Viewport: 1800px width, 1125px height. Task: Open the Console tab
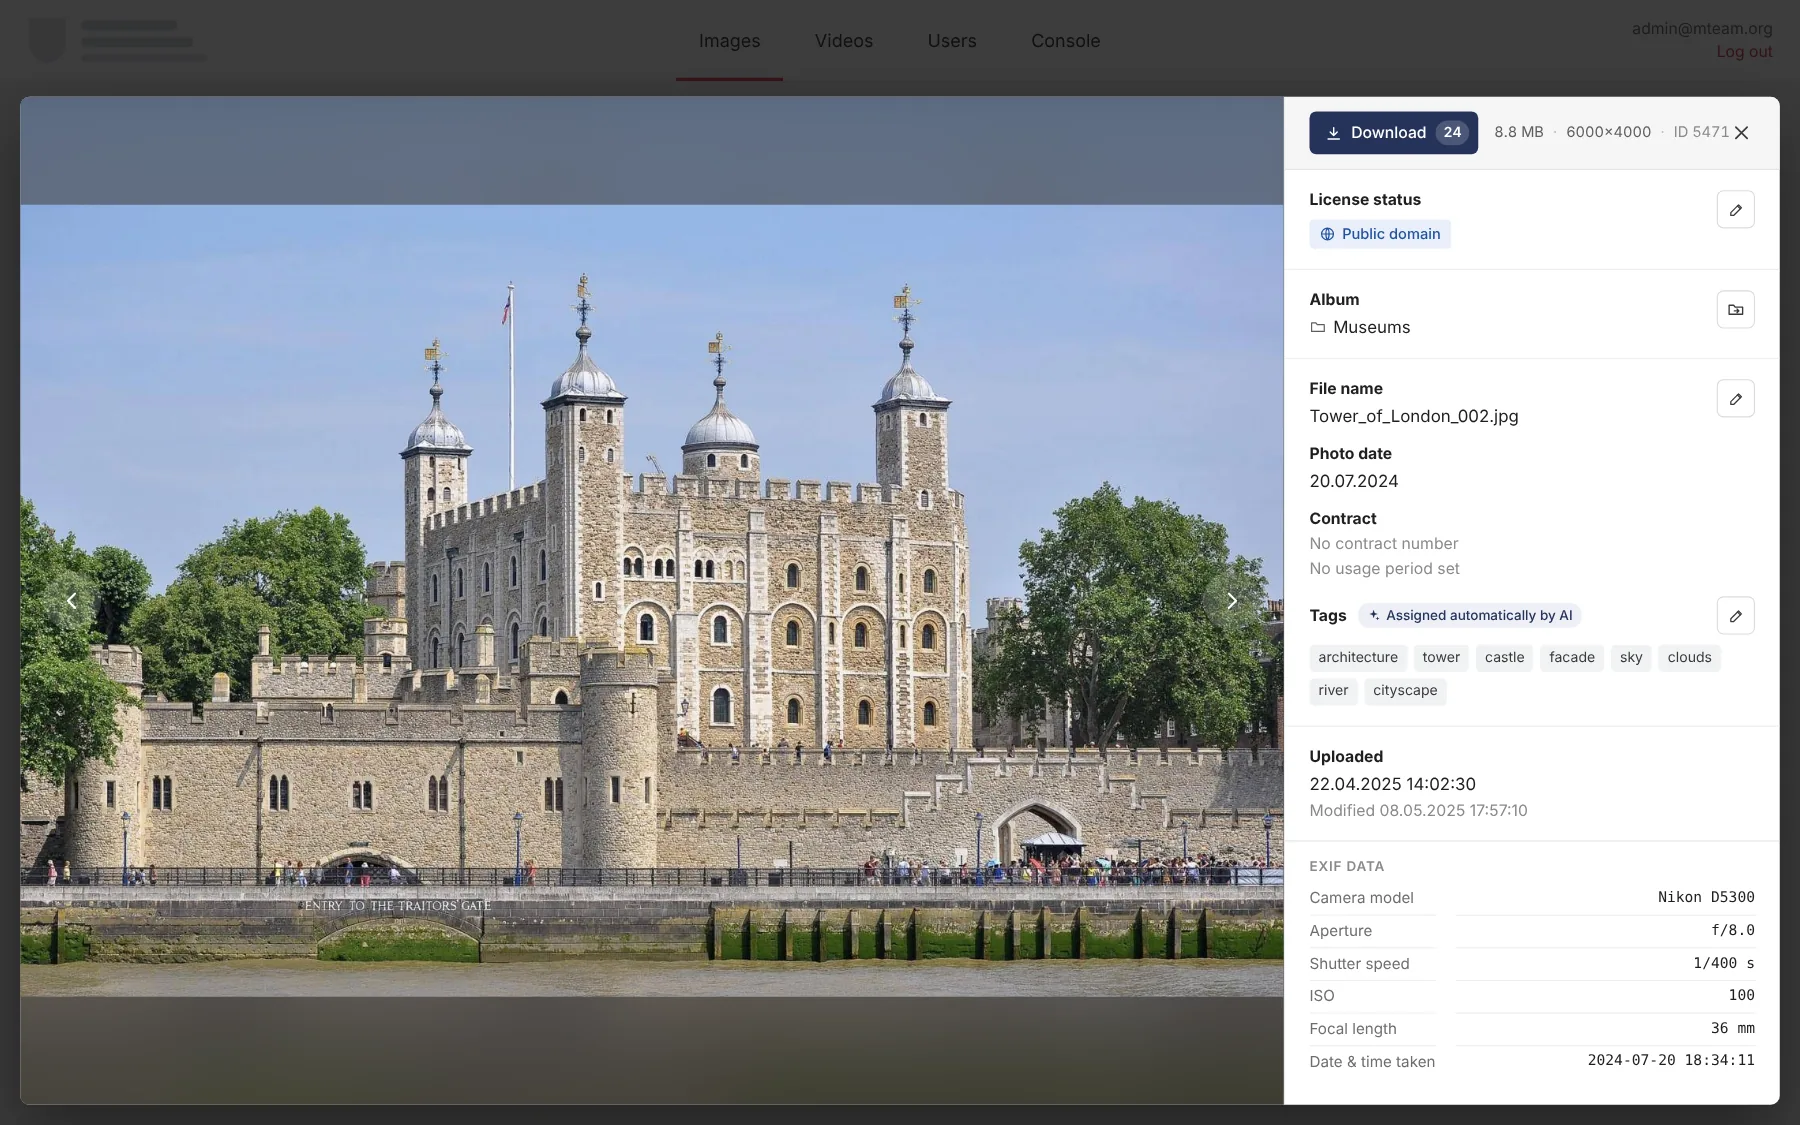1066,41
